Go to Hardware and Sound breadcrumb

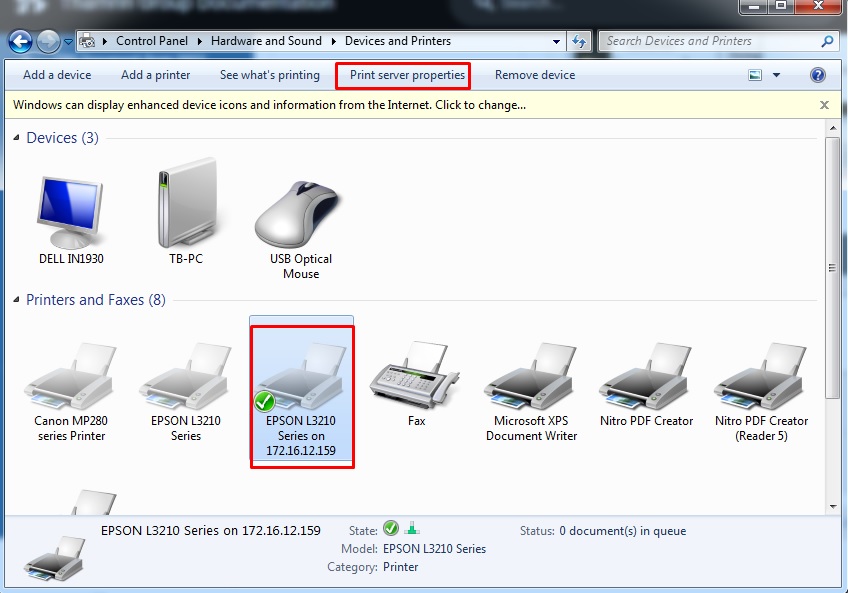266,41
